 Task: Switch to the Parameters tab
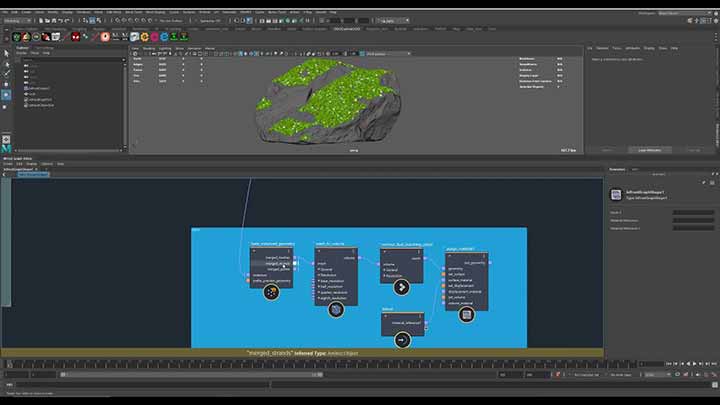617,169
